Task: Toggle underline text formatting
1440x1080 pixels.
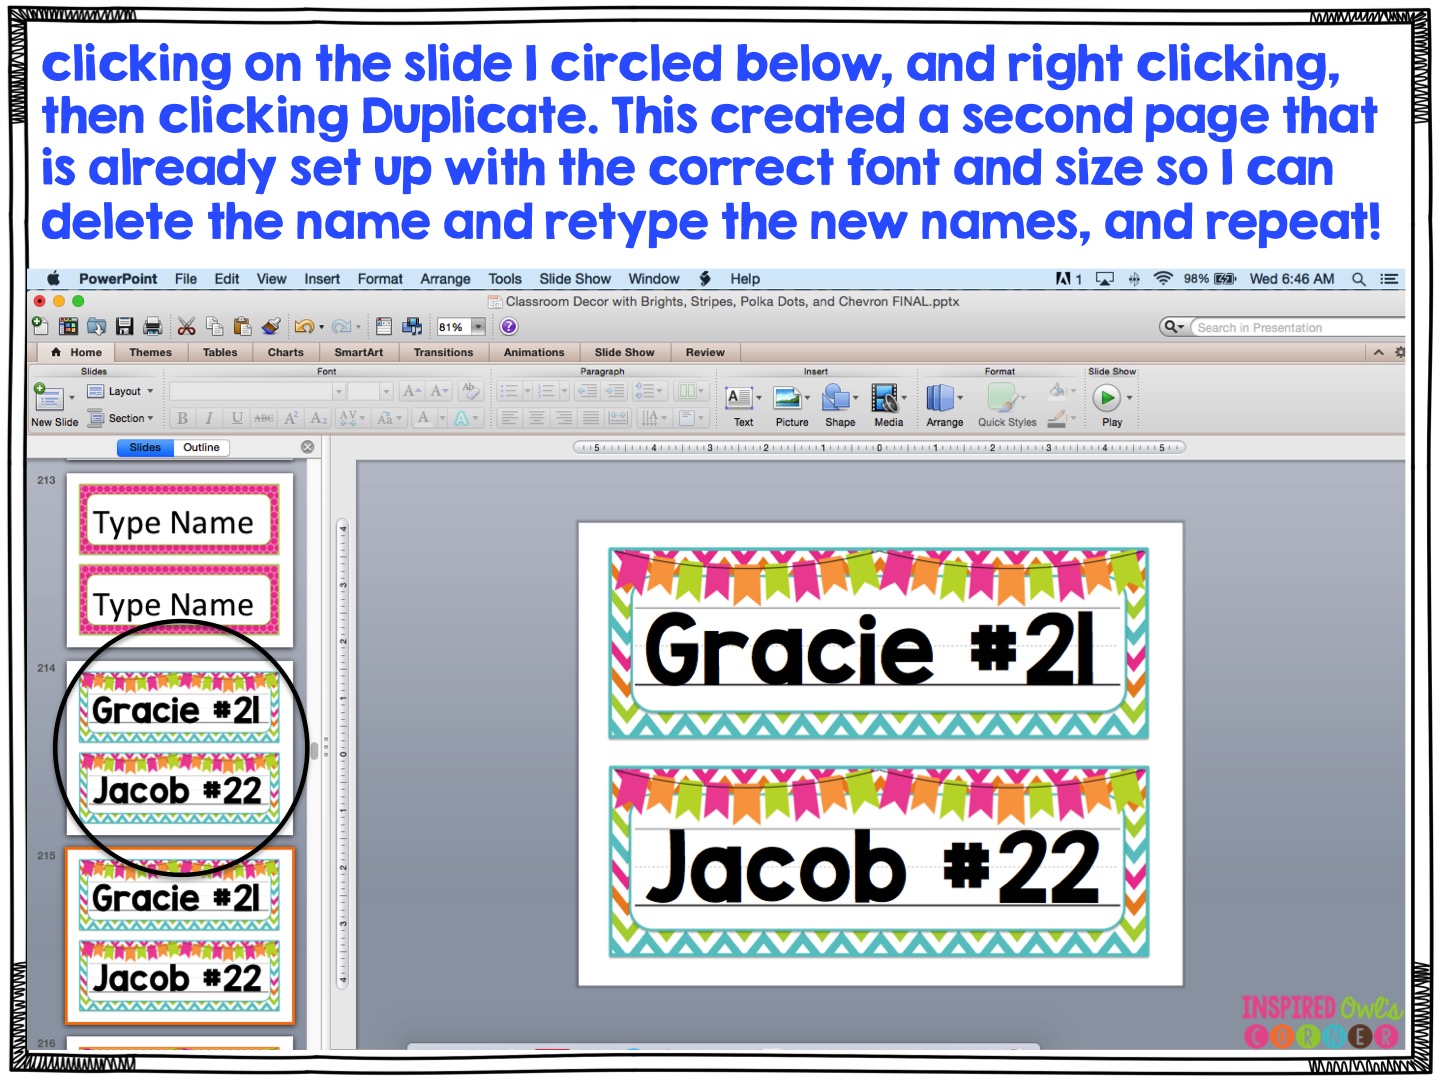Action: pyautogui.click(x=235, y=418)
